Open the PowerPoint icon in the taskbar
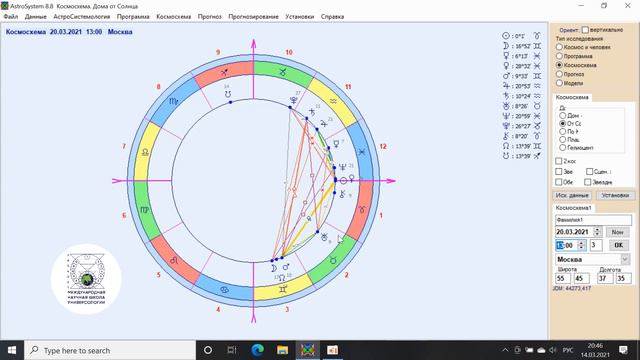 [332, 350]
